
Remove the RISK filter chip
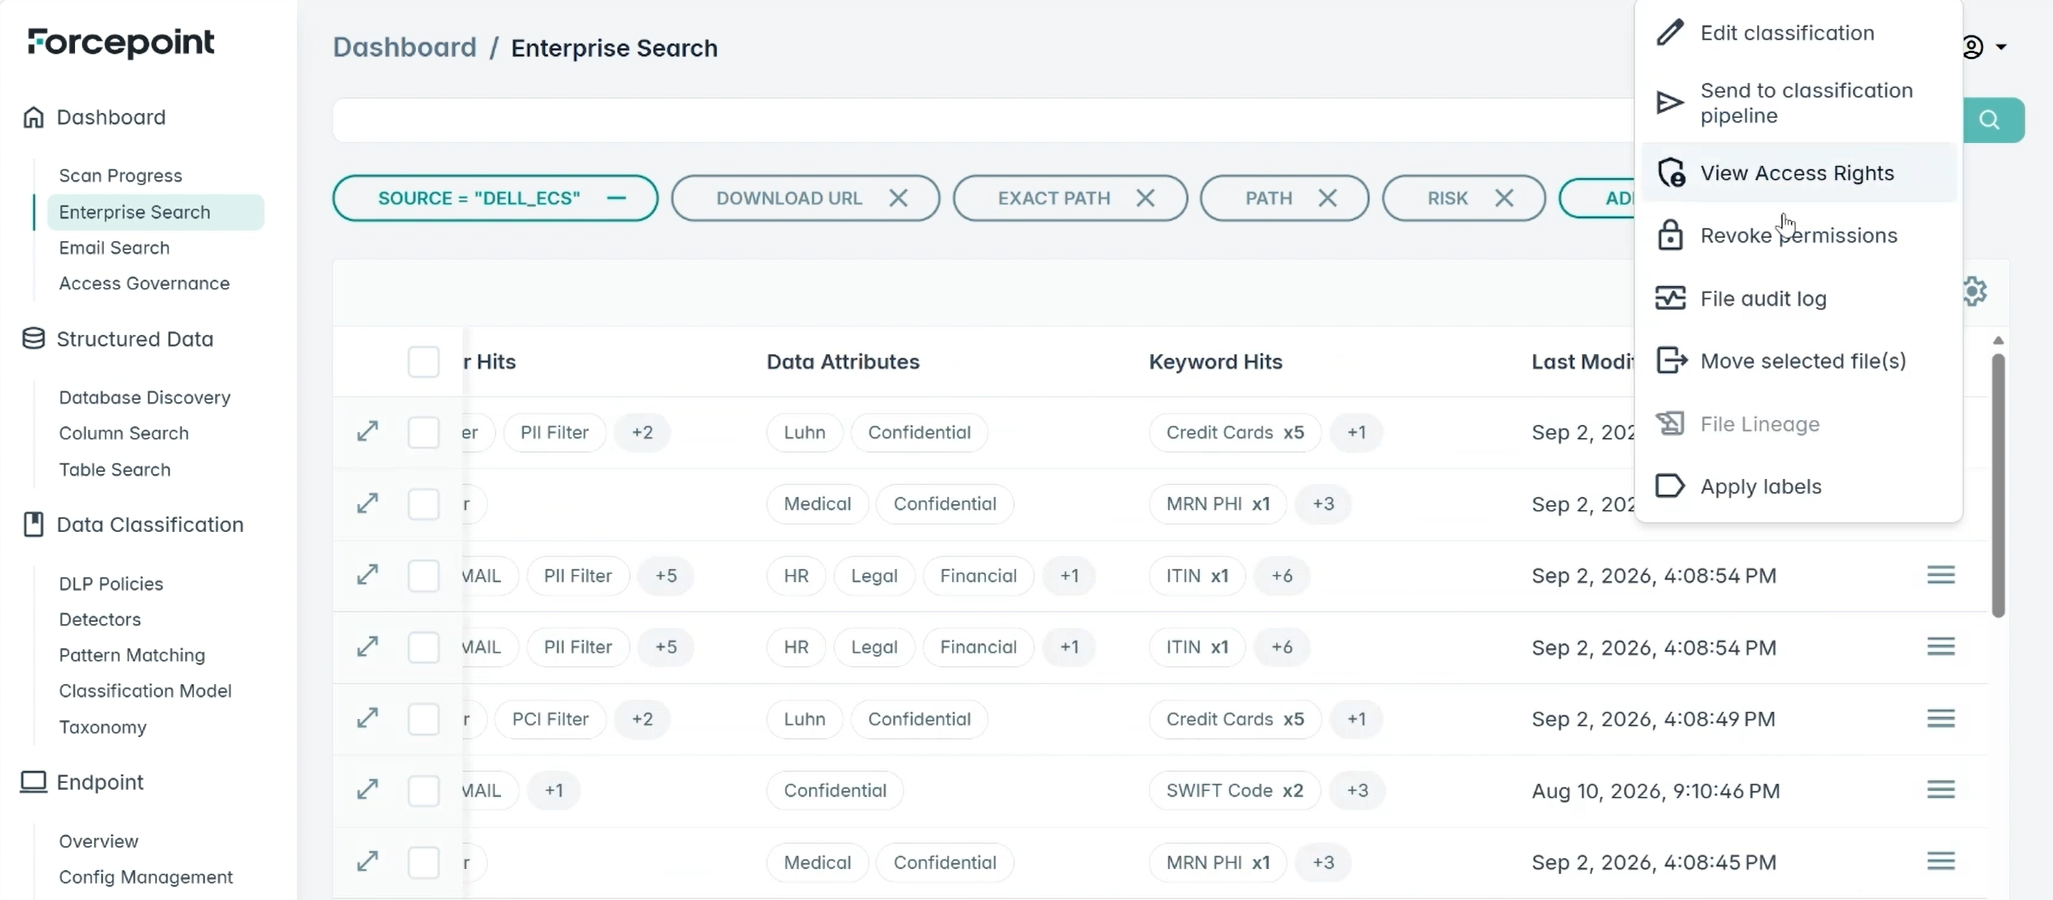[1504, 198]
